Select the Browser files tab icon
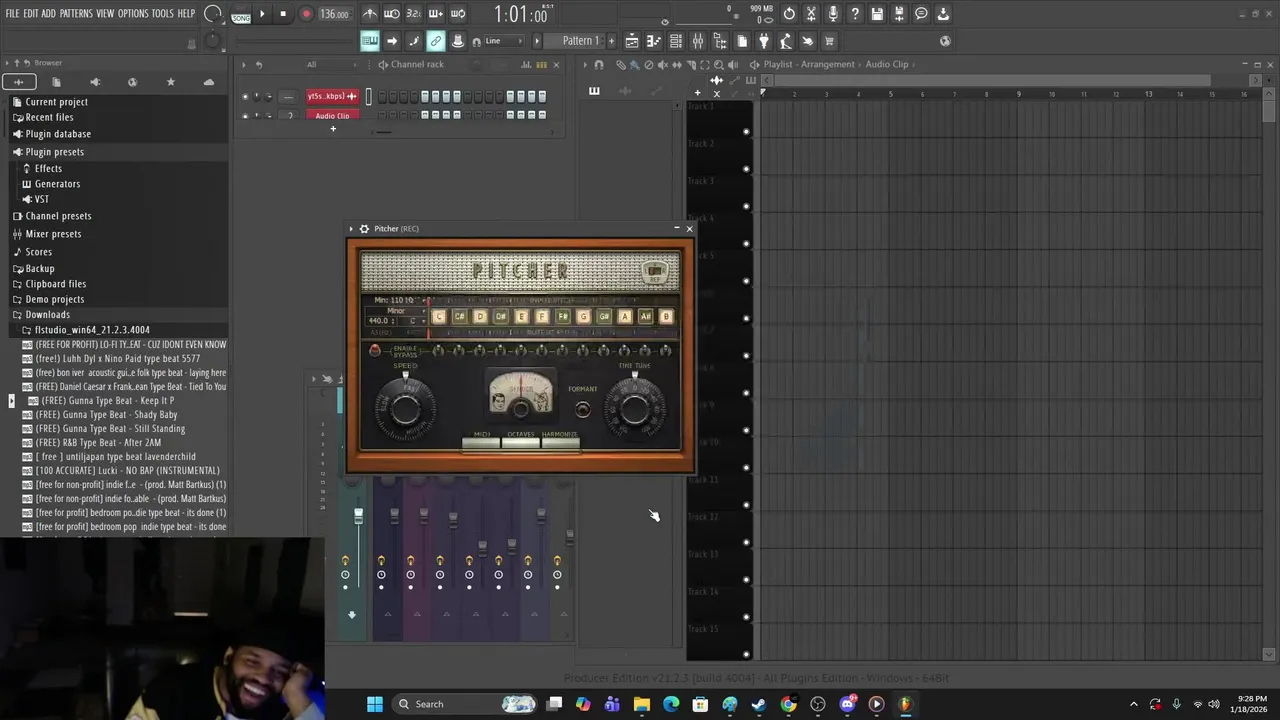 (x=56, y=82)
